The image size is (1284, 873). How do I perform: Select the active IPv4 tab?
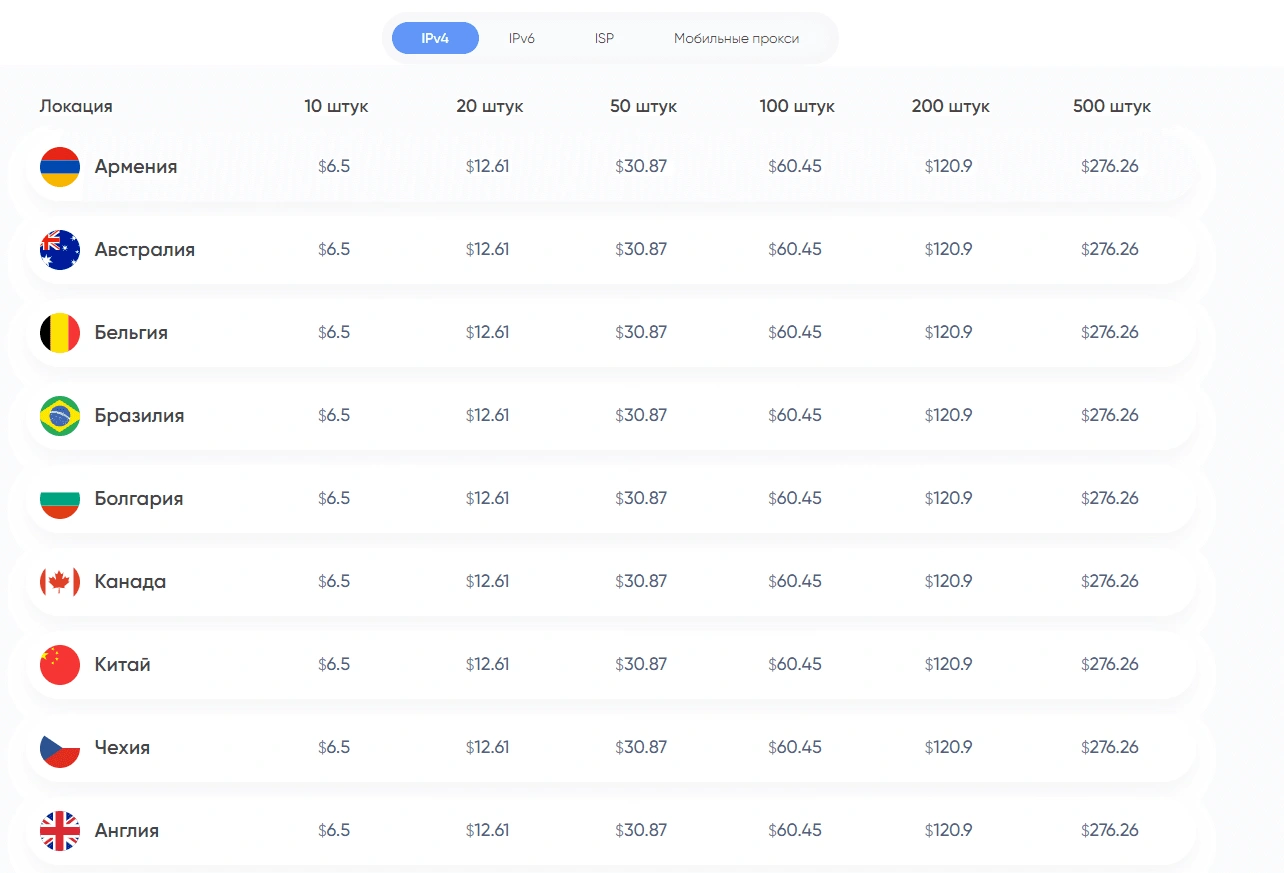click(x=435, y=38)
